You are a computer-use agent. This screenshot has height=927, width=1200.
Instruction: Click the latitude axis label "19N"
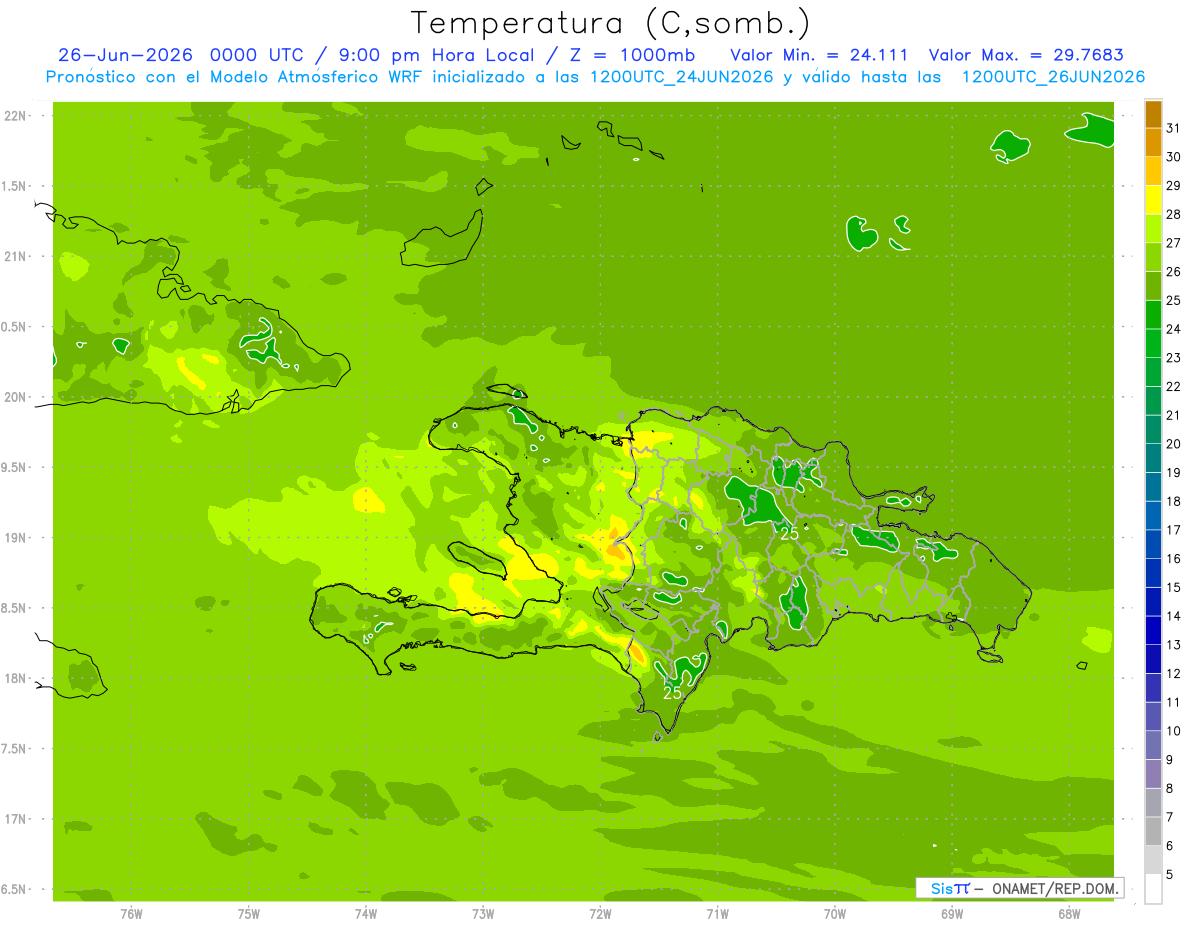pyautogui.click(x=16, y=538)
